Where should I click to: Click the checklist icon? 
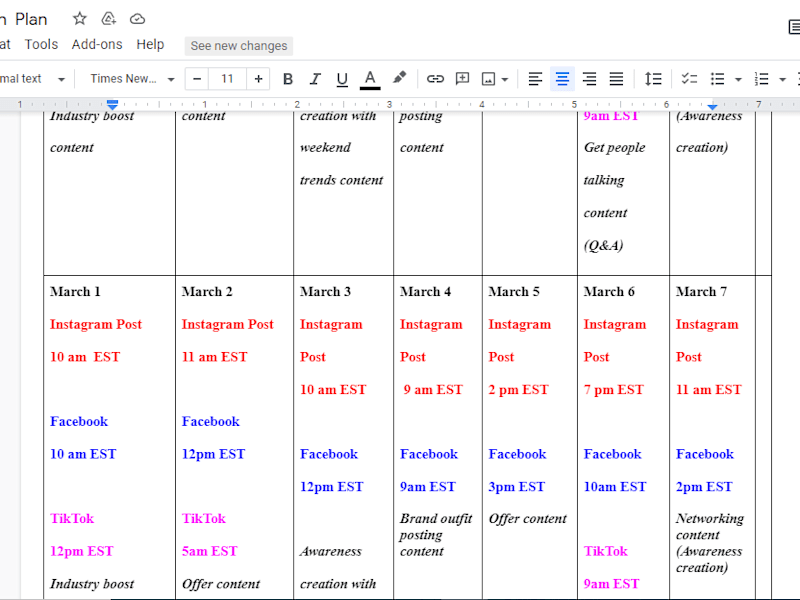(689, 79)
